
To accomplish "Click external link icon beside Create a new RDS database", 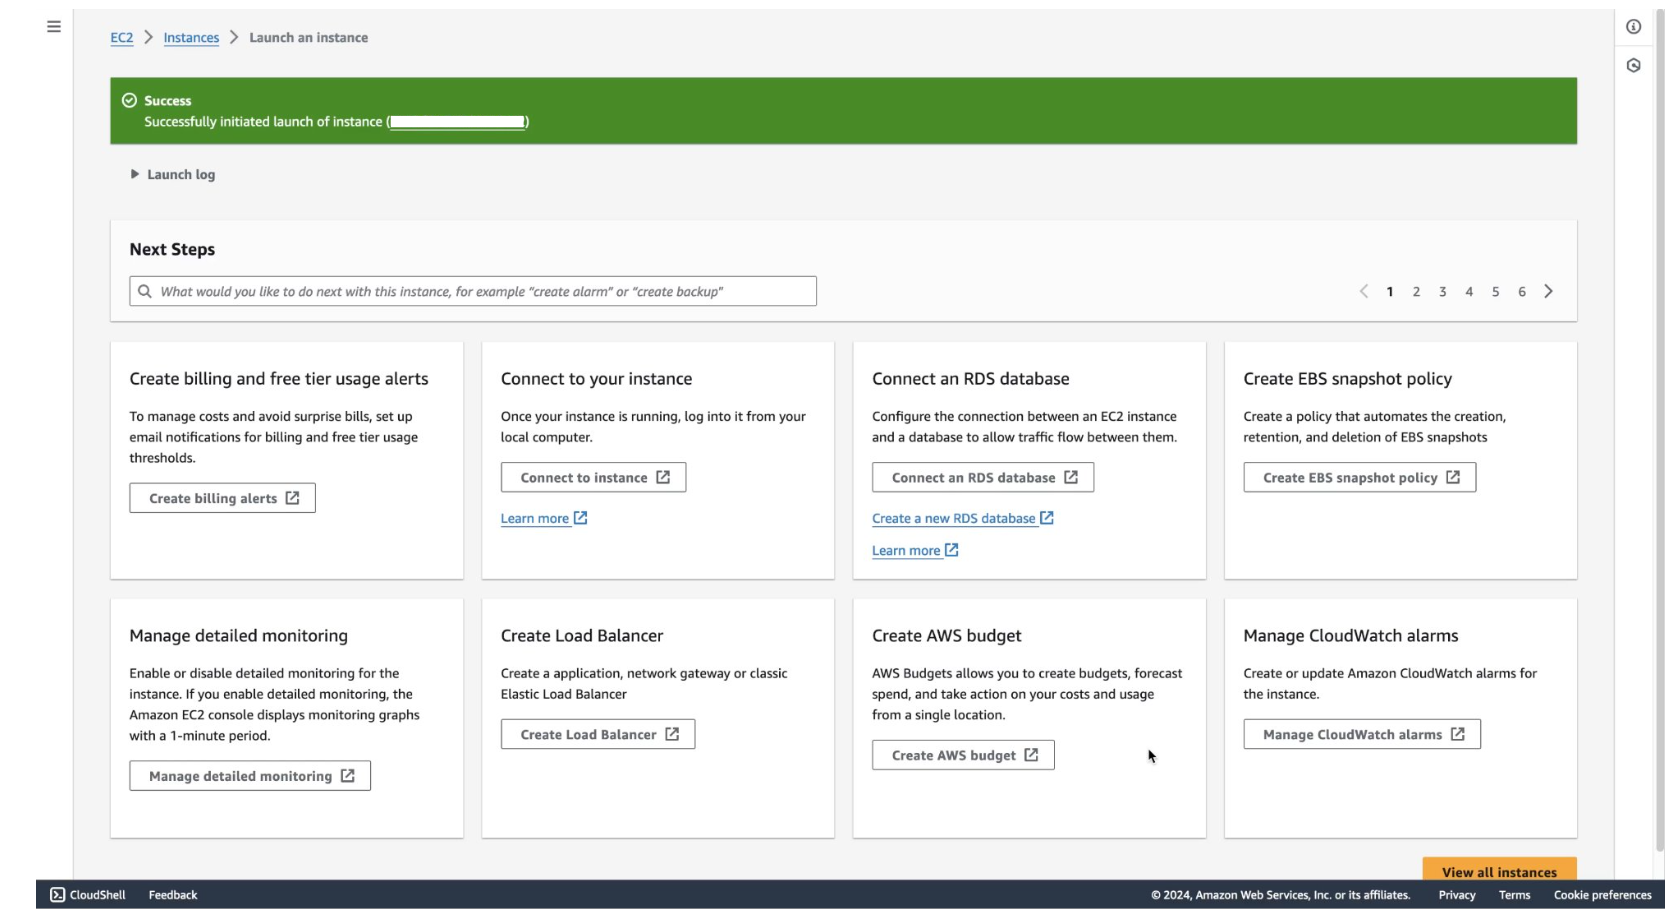I will [x=1047, y=518].
